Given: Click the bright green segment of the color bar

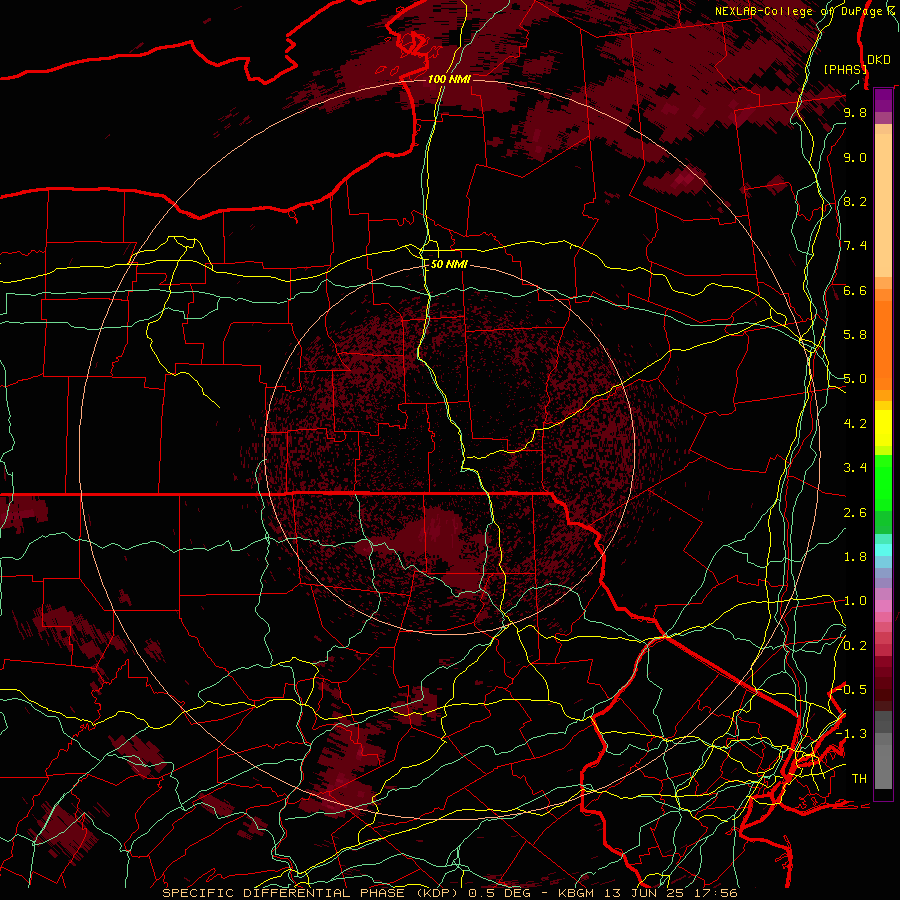Looking at the screenshot, I should point(883,483).
